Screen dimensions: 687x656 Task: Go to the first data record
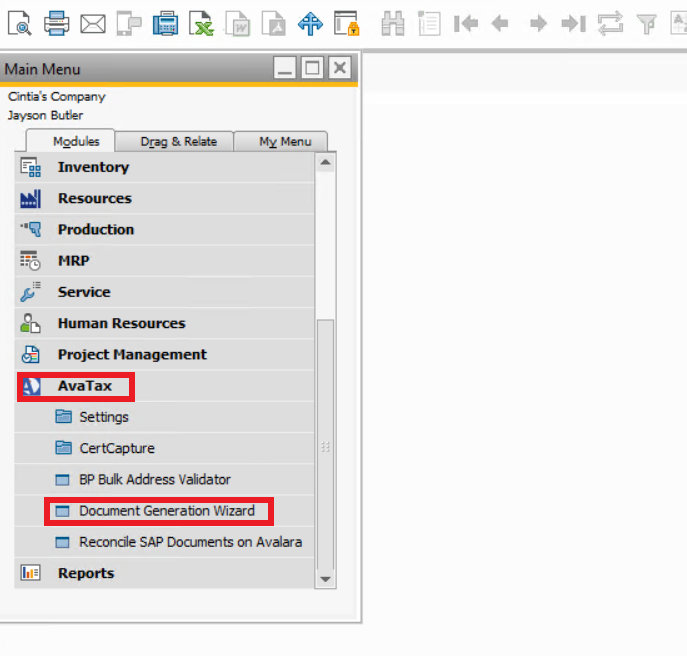click(x=466, y=24)
